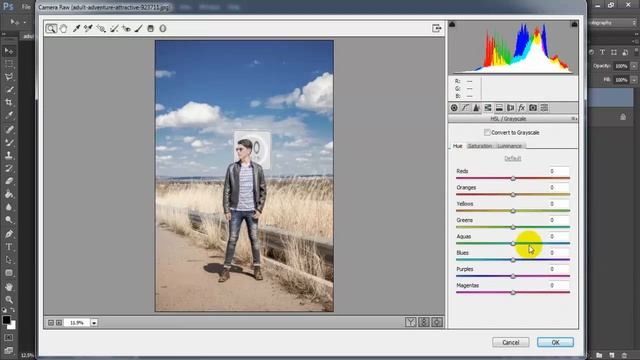This screenshot has height=360, width=640.
Task: Click the Oranges hue slider handle
Action: pos(513,195)
